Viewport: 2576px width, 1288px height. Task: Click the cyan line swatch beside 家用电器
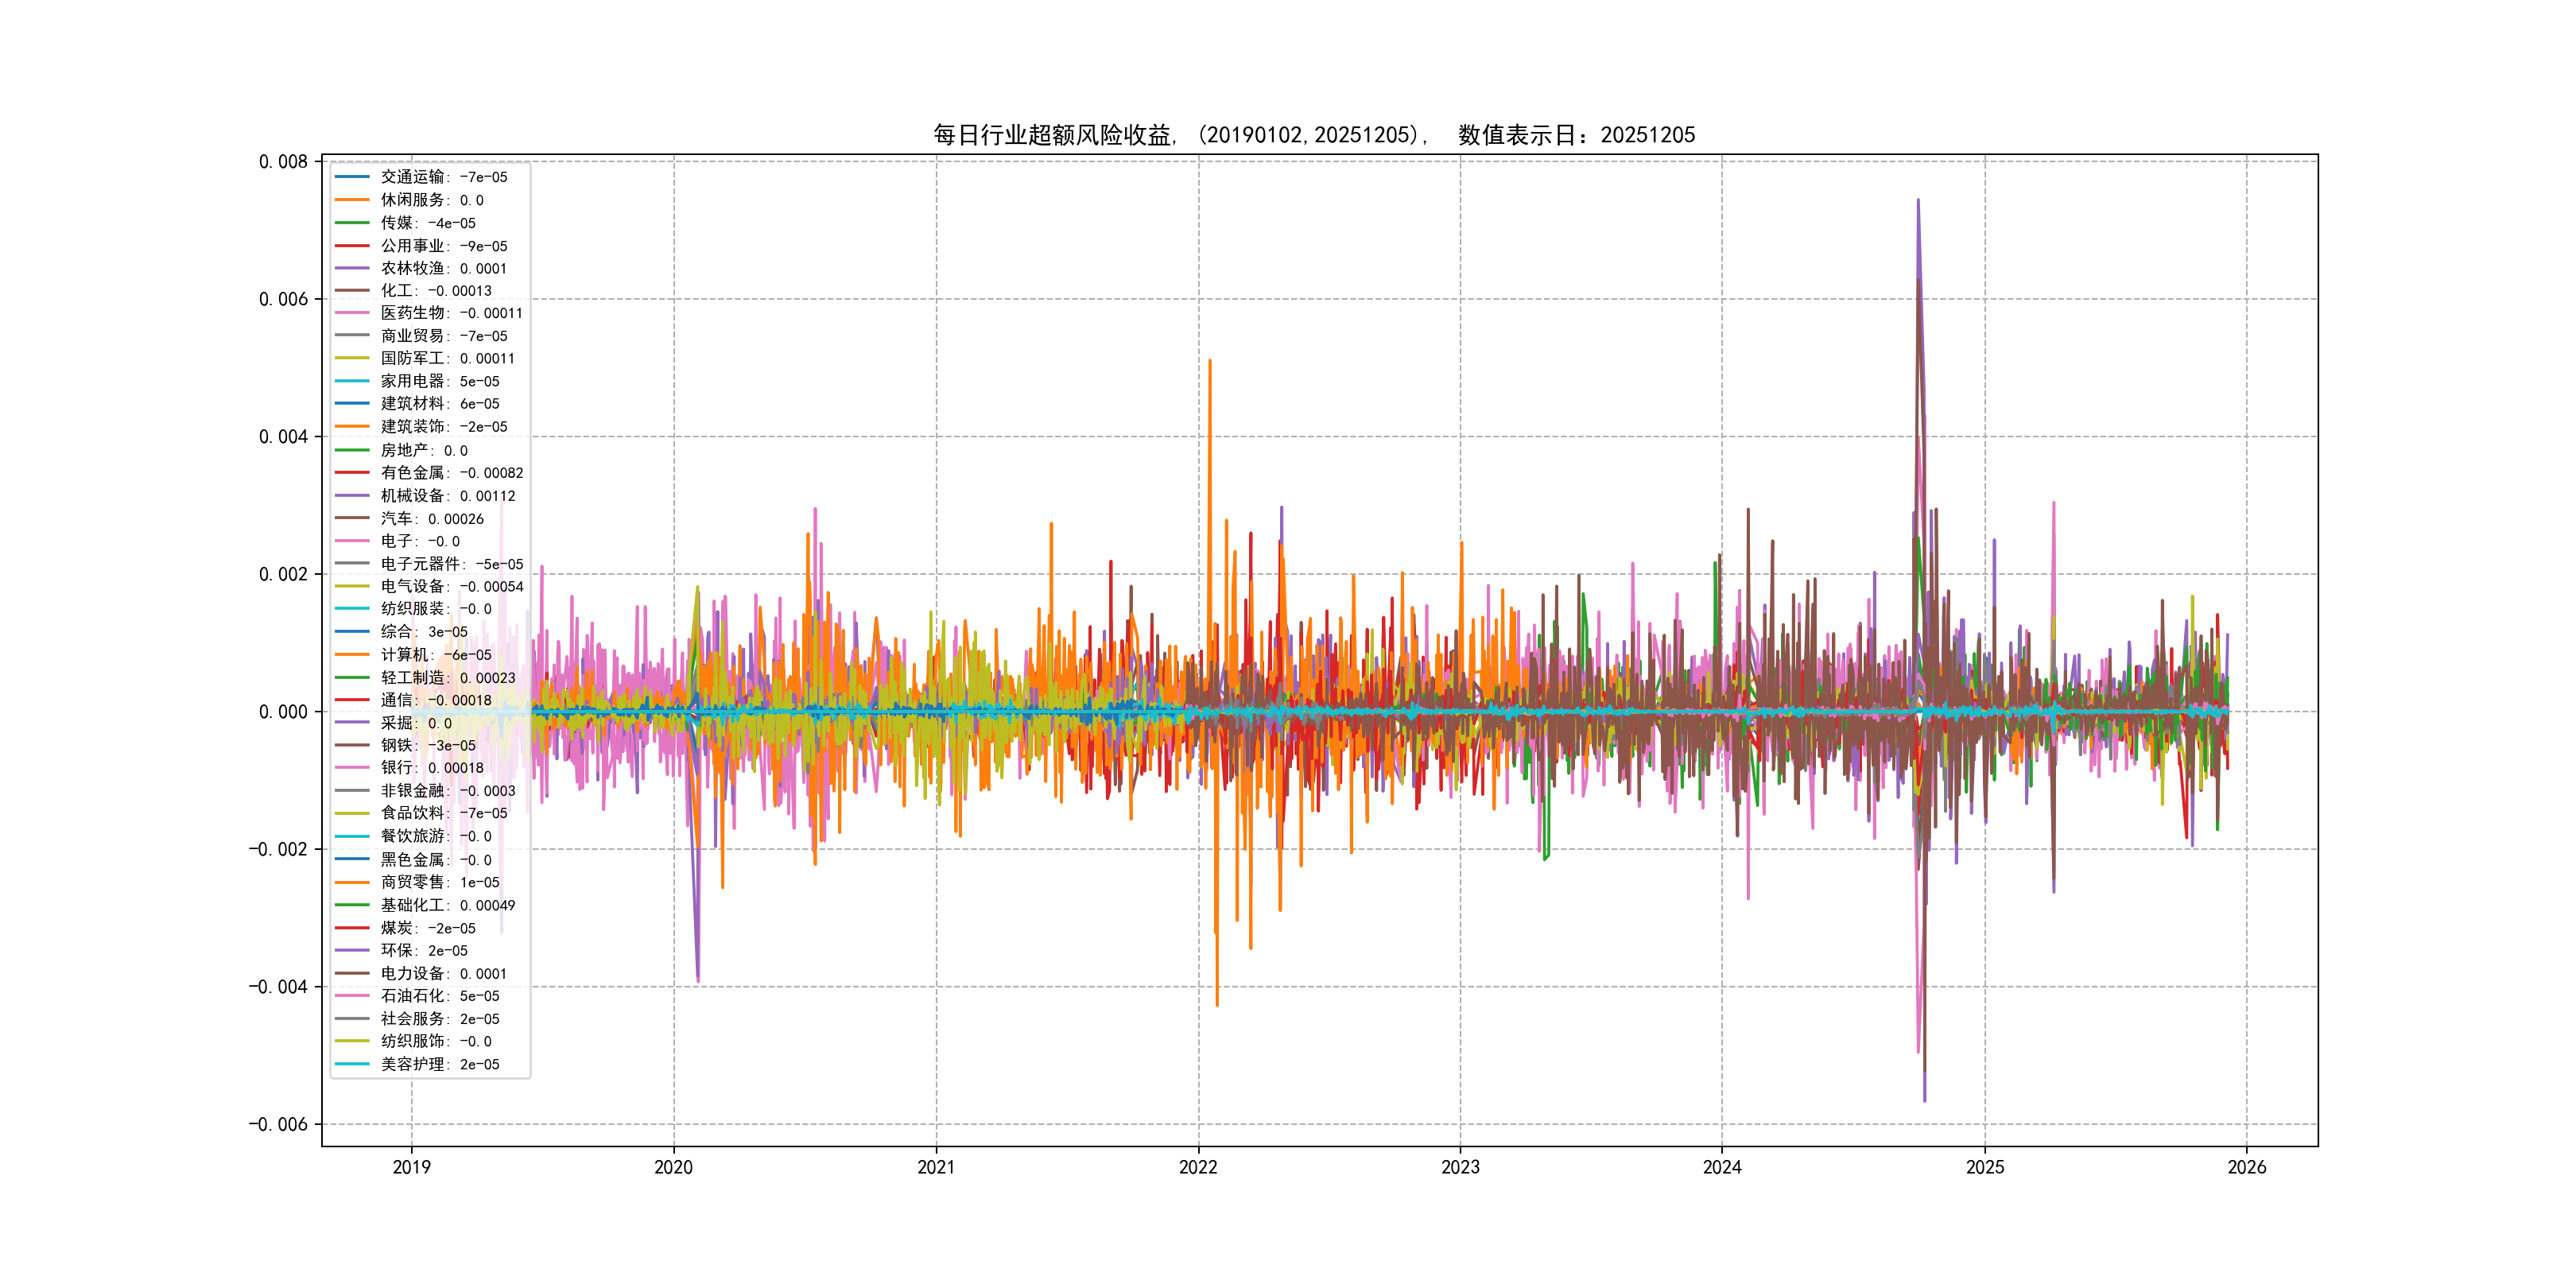click(x=352, y=381)
